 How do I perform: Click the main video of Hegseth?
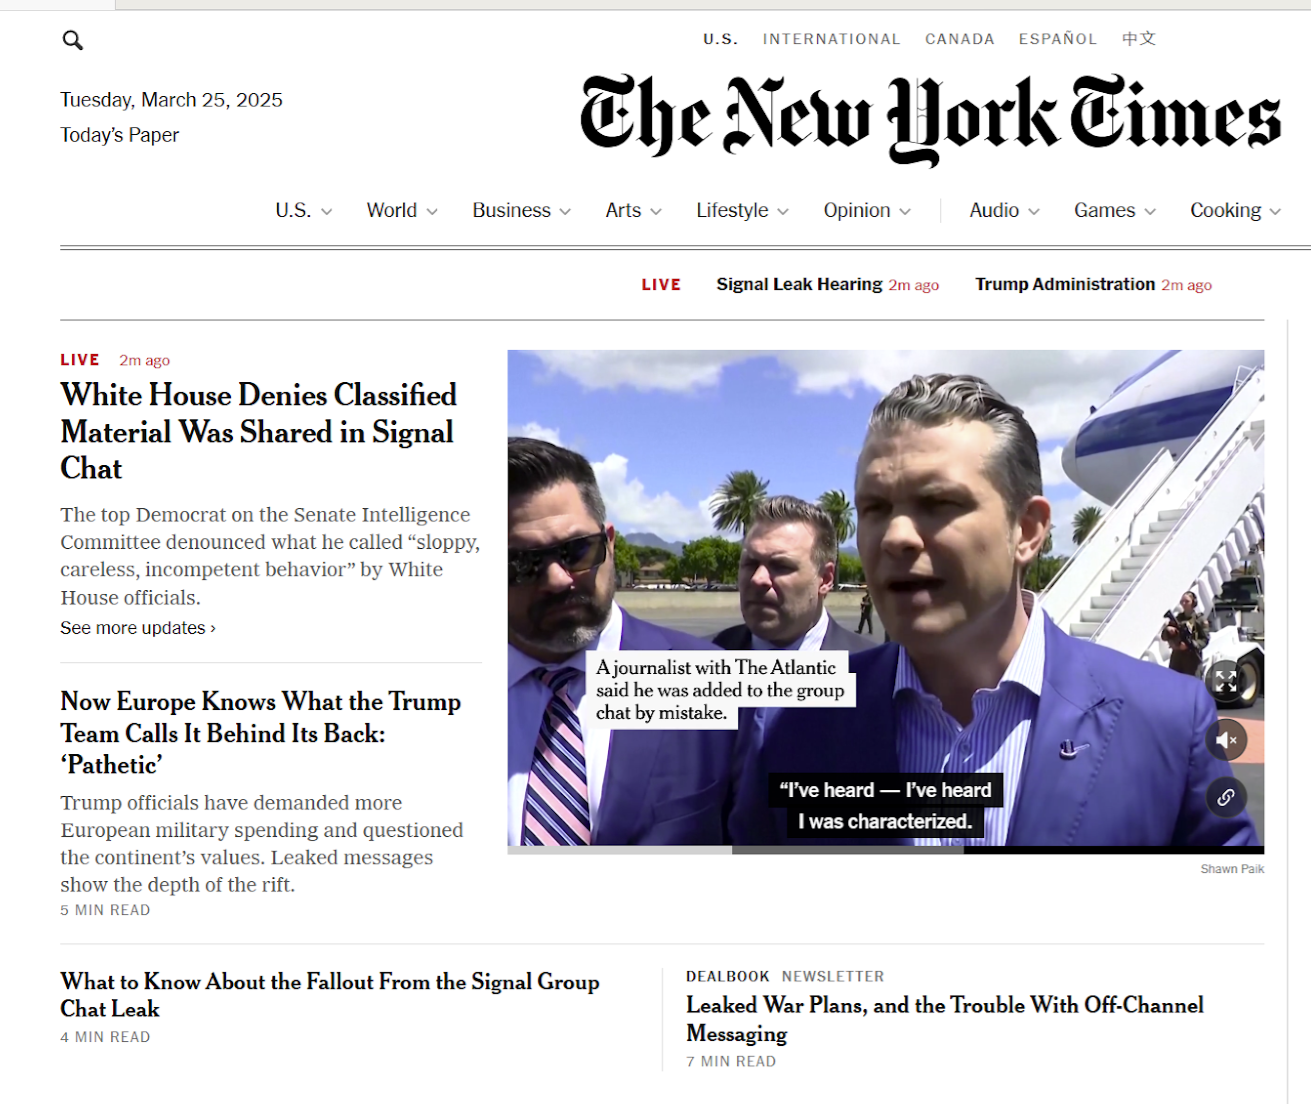pyautogui.click(x=885, y=598)
